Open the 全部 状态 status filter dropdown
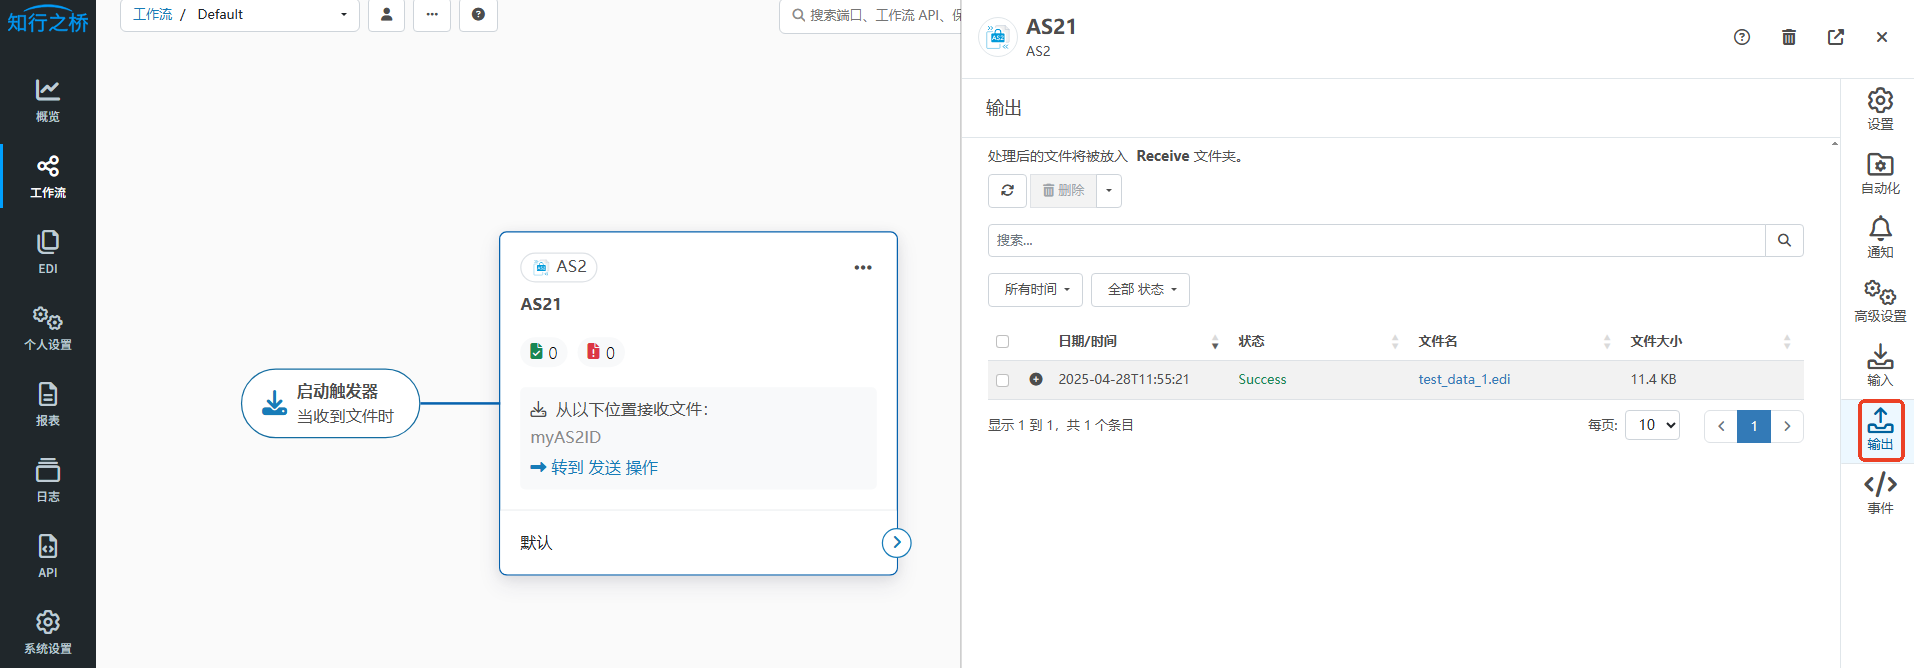Screen dimensions: 1914x668 [x=1140, y=290]
